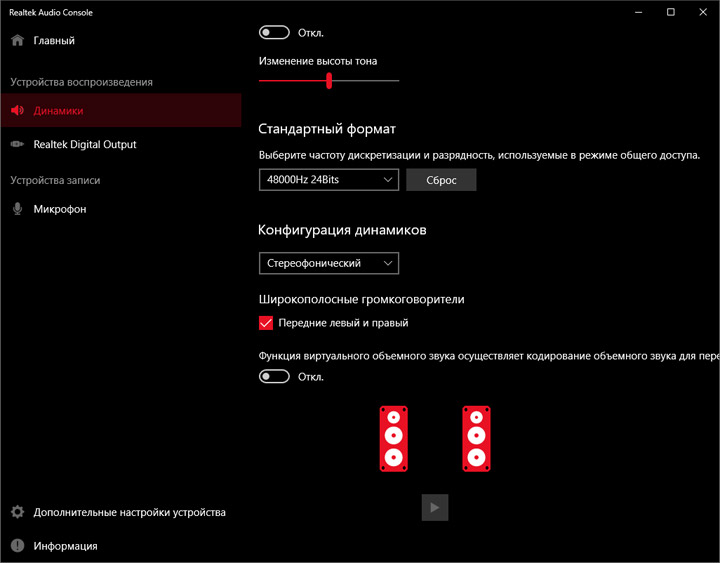Viewport: 720px width, 563px height.
Task: Open the Информация page
Action: (x=121, y=546)
